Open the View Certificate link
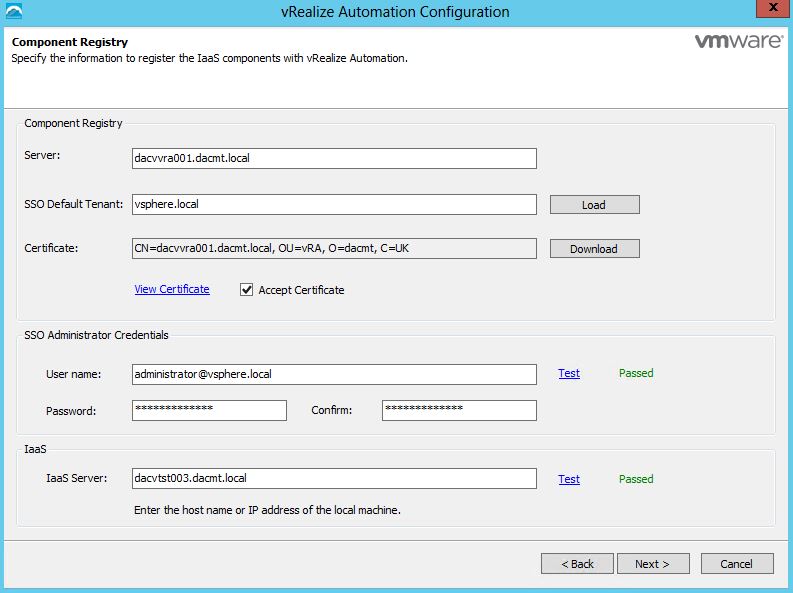 [172, 289]
